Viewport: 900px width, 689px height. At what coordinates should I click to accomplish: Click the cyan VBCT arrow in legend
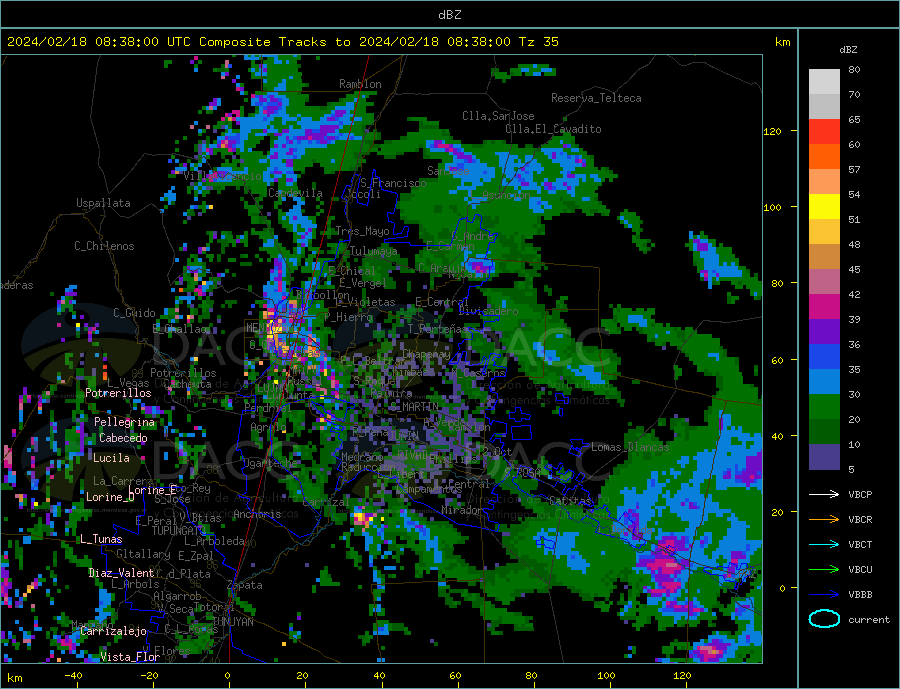pyautogui.click(x=824, y=544)
